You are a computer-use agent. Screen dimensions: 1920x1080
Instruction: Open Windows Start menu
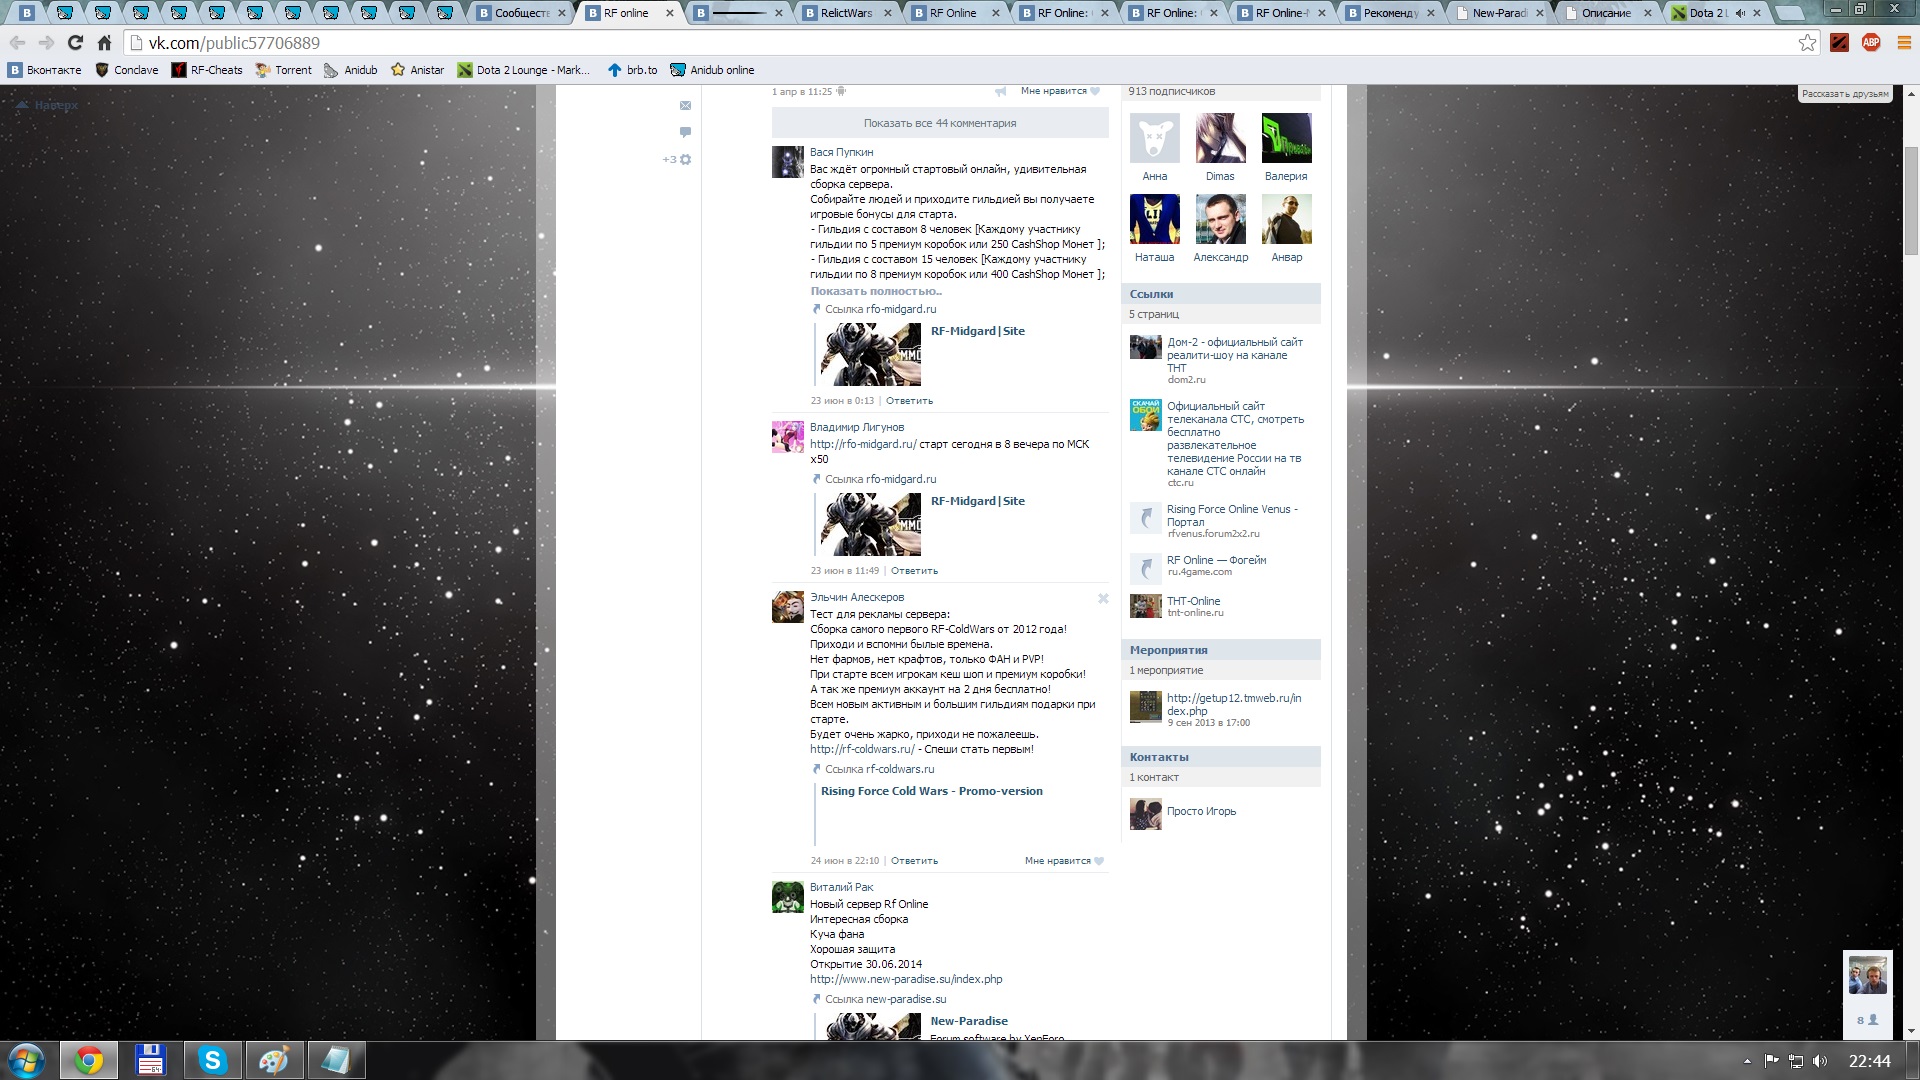point(27,1060)
